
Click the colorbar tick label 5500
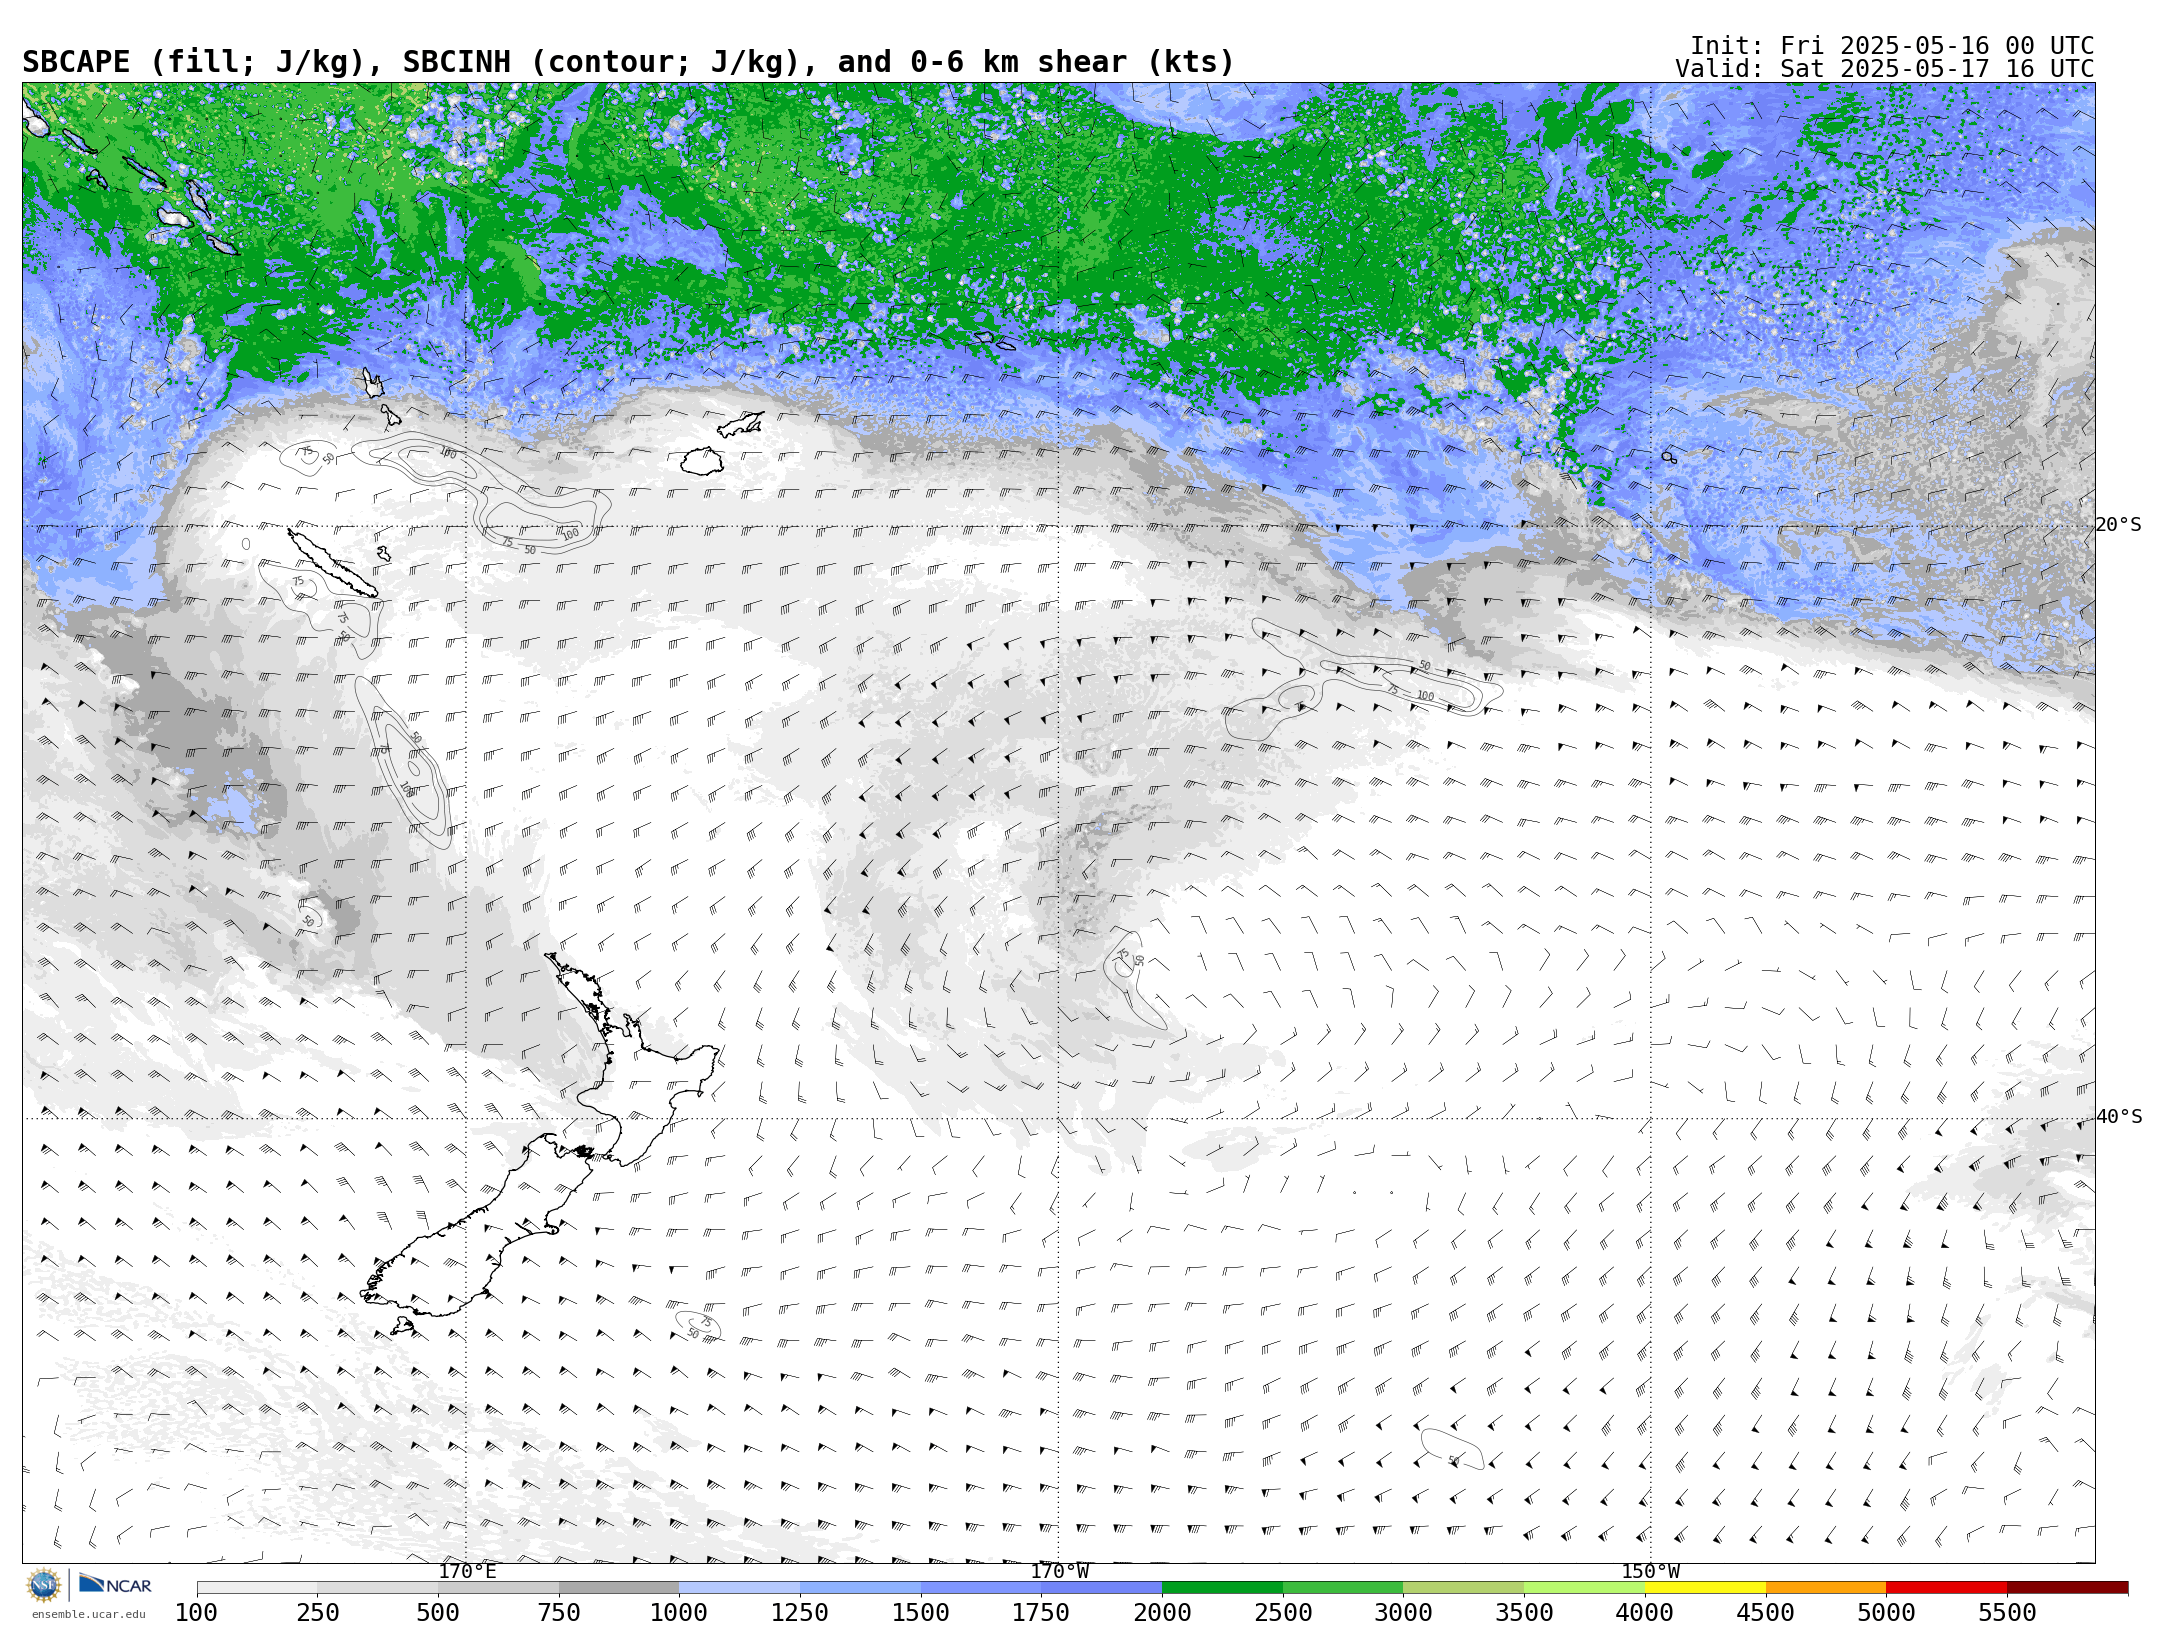point(2007,1612)
